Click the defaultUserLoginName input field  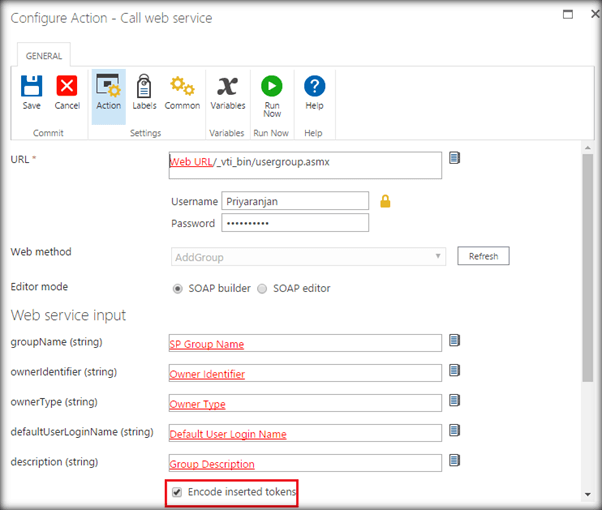coord(305,433)
